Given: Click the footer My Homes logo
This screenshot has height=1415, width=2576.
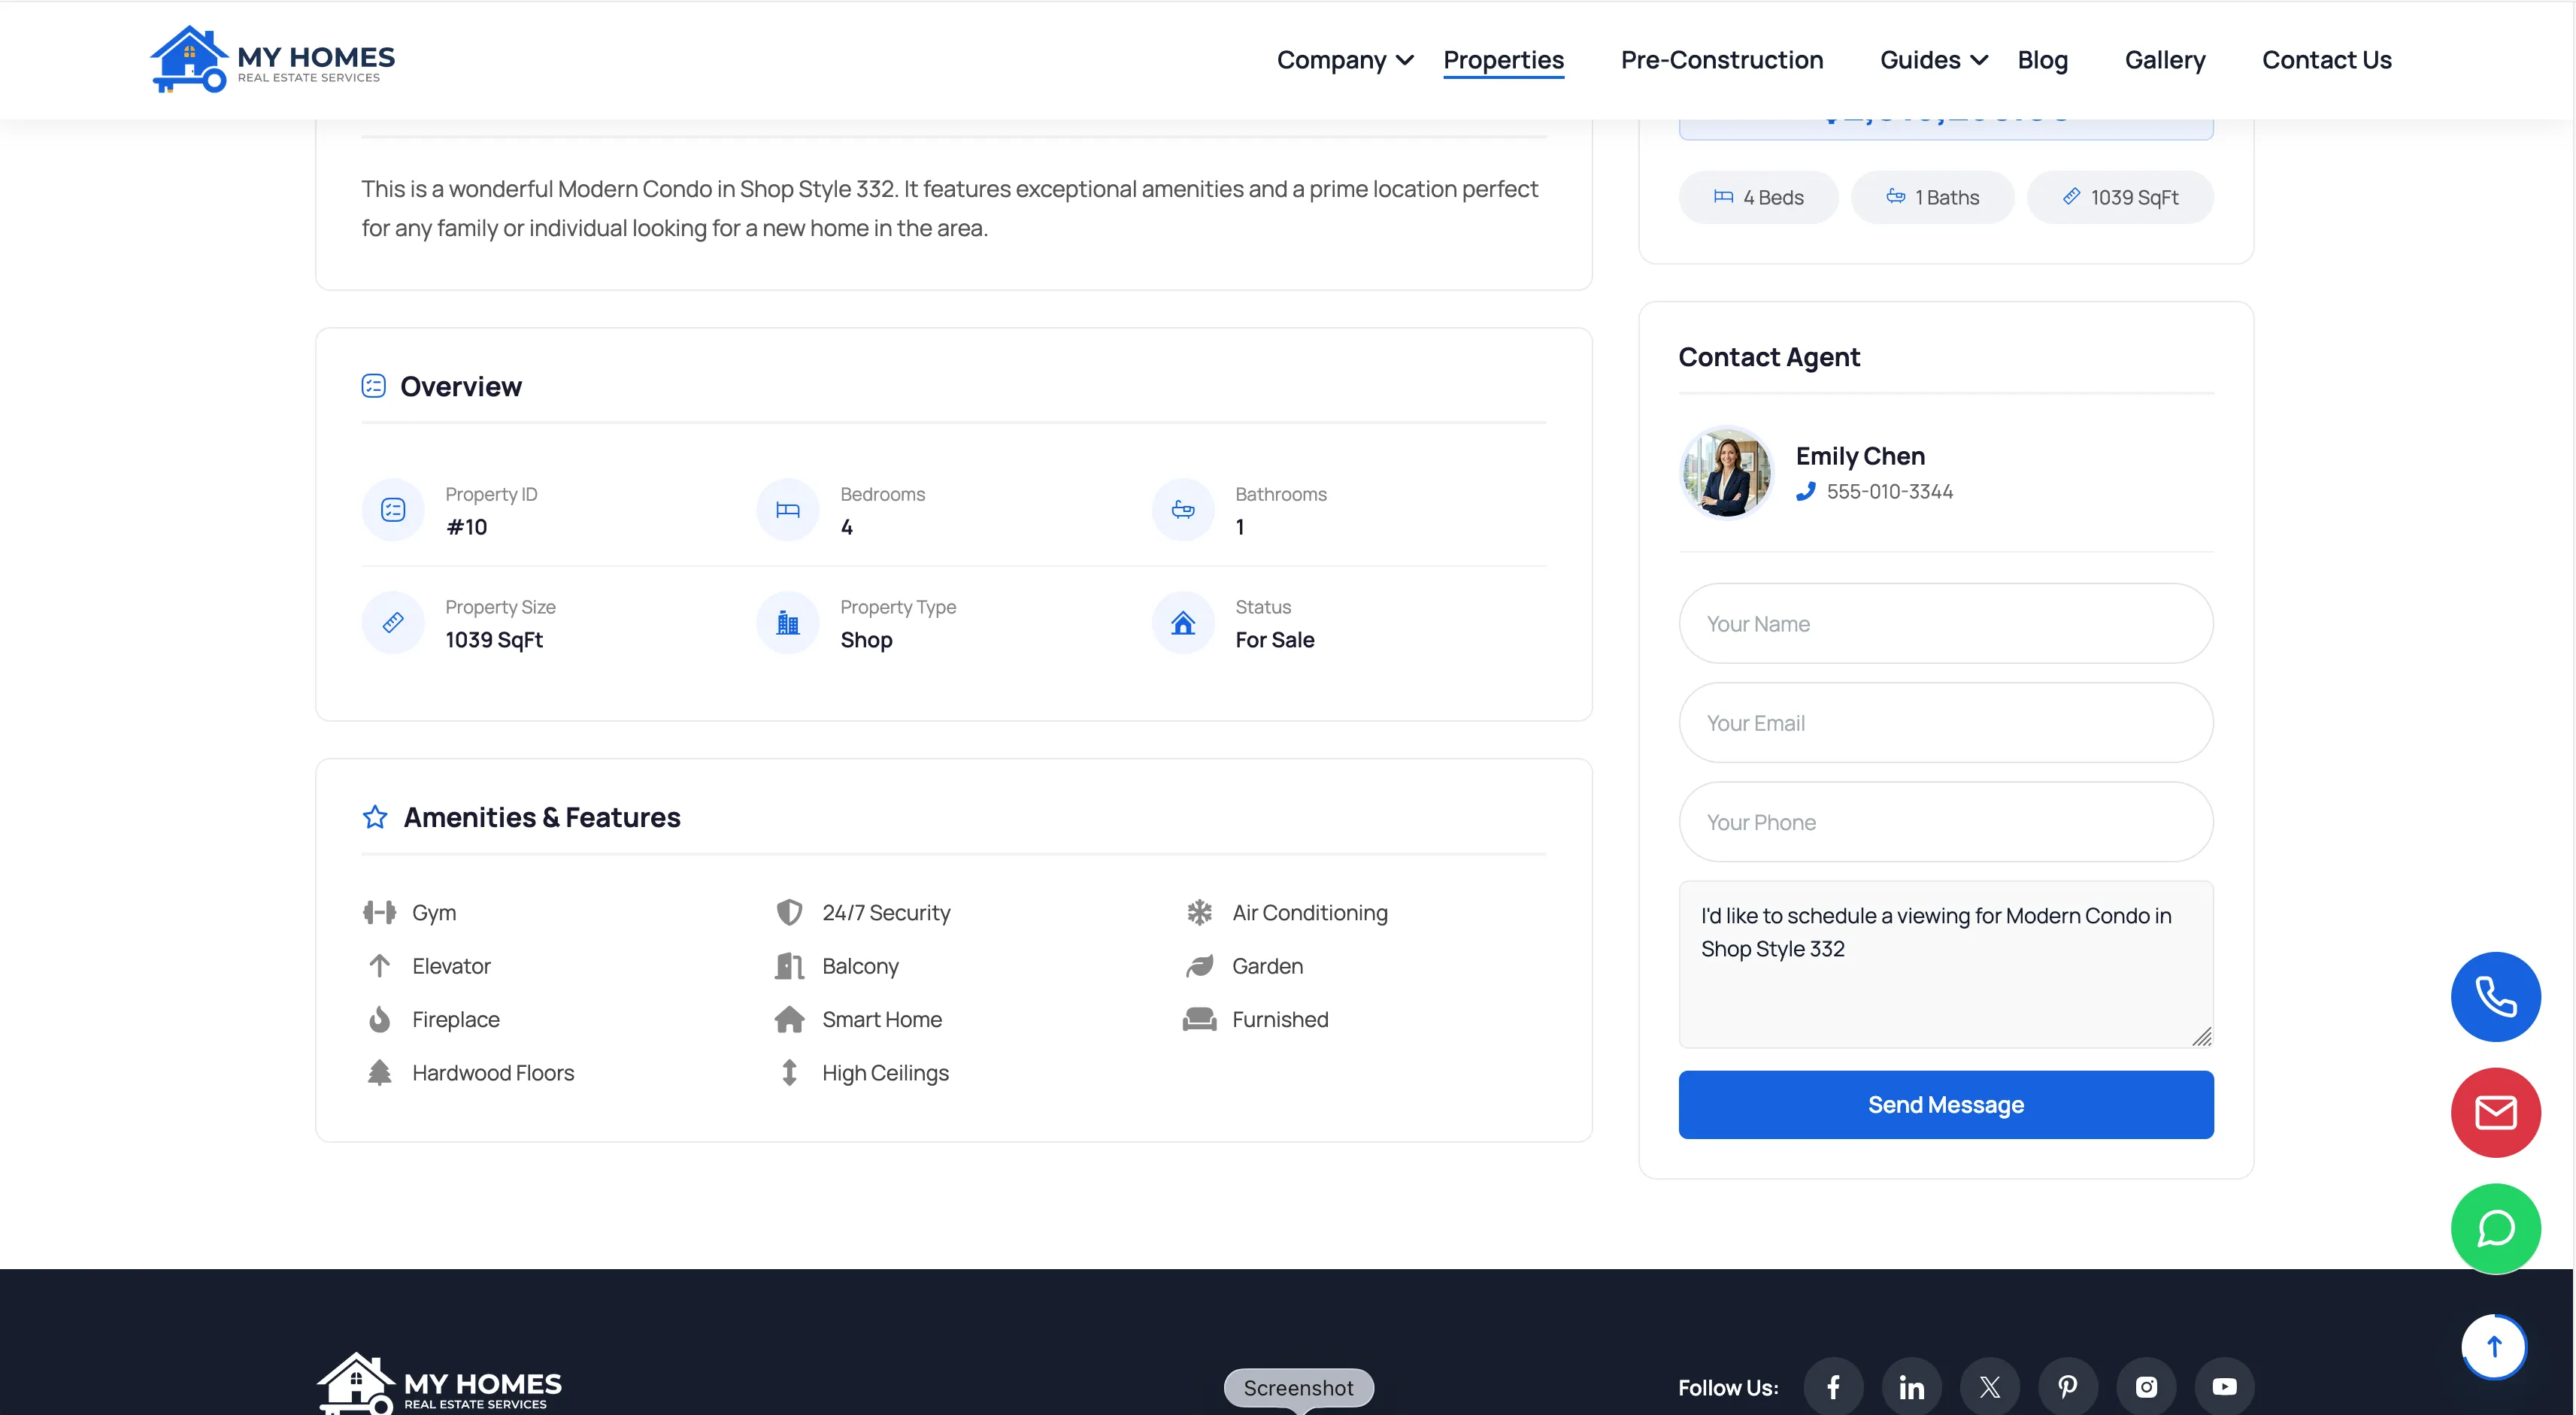Looking at the screenshot, I should pyautogui.click(x=439, y=1384).
